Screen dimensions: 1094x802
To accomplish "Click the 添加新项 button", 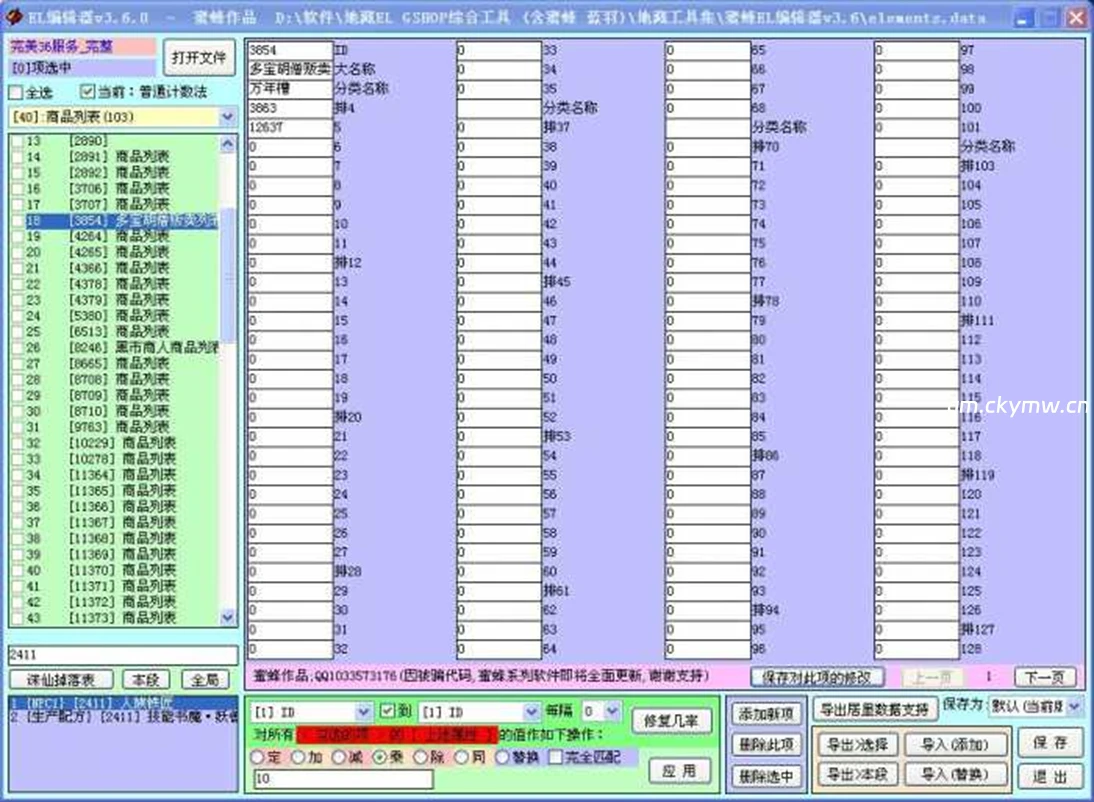I will point(766,714).
